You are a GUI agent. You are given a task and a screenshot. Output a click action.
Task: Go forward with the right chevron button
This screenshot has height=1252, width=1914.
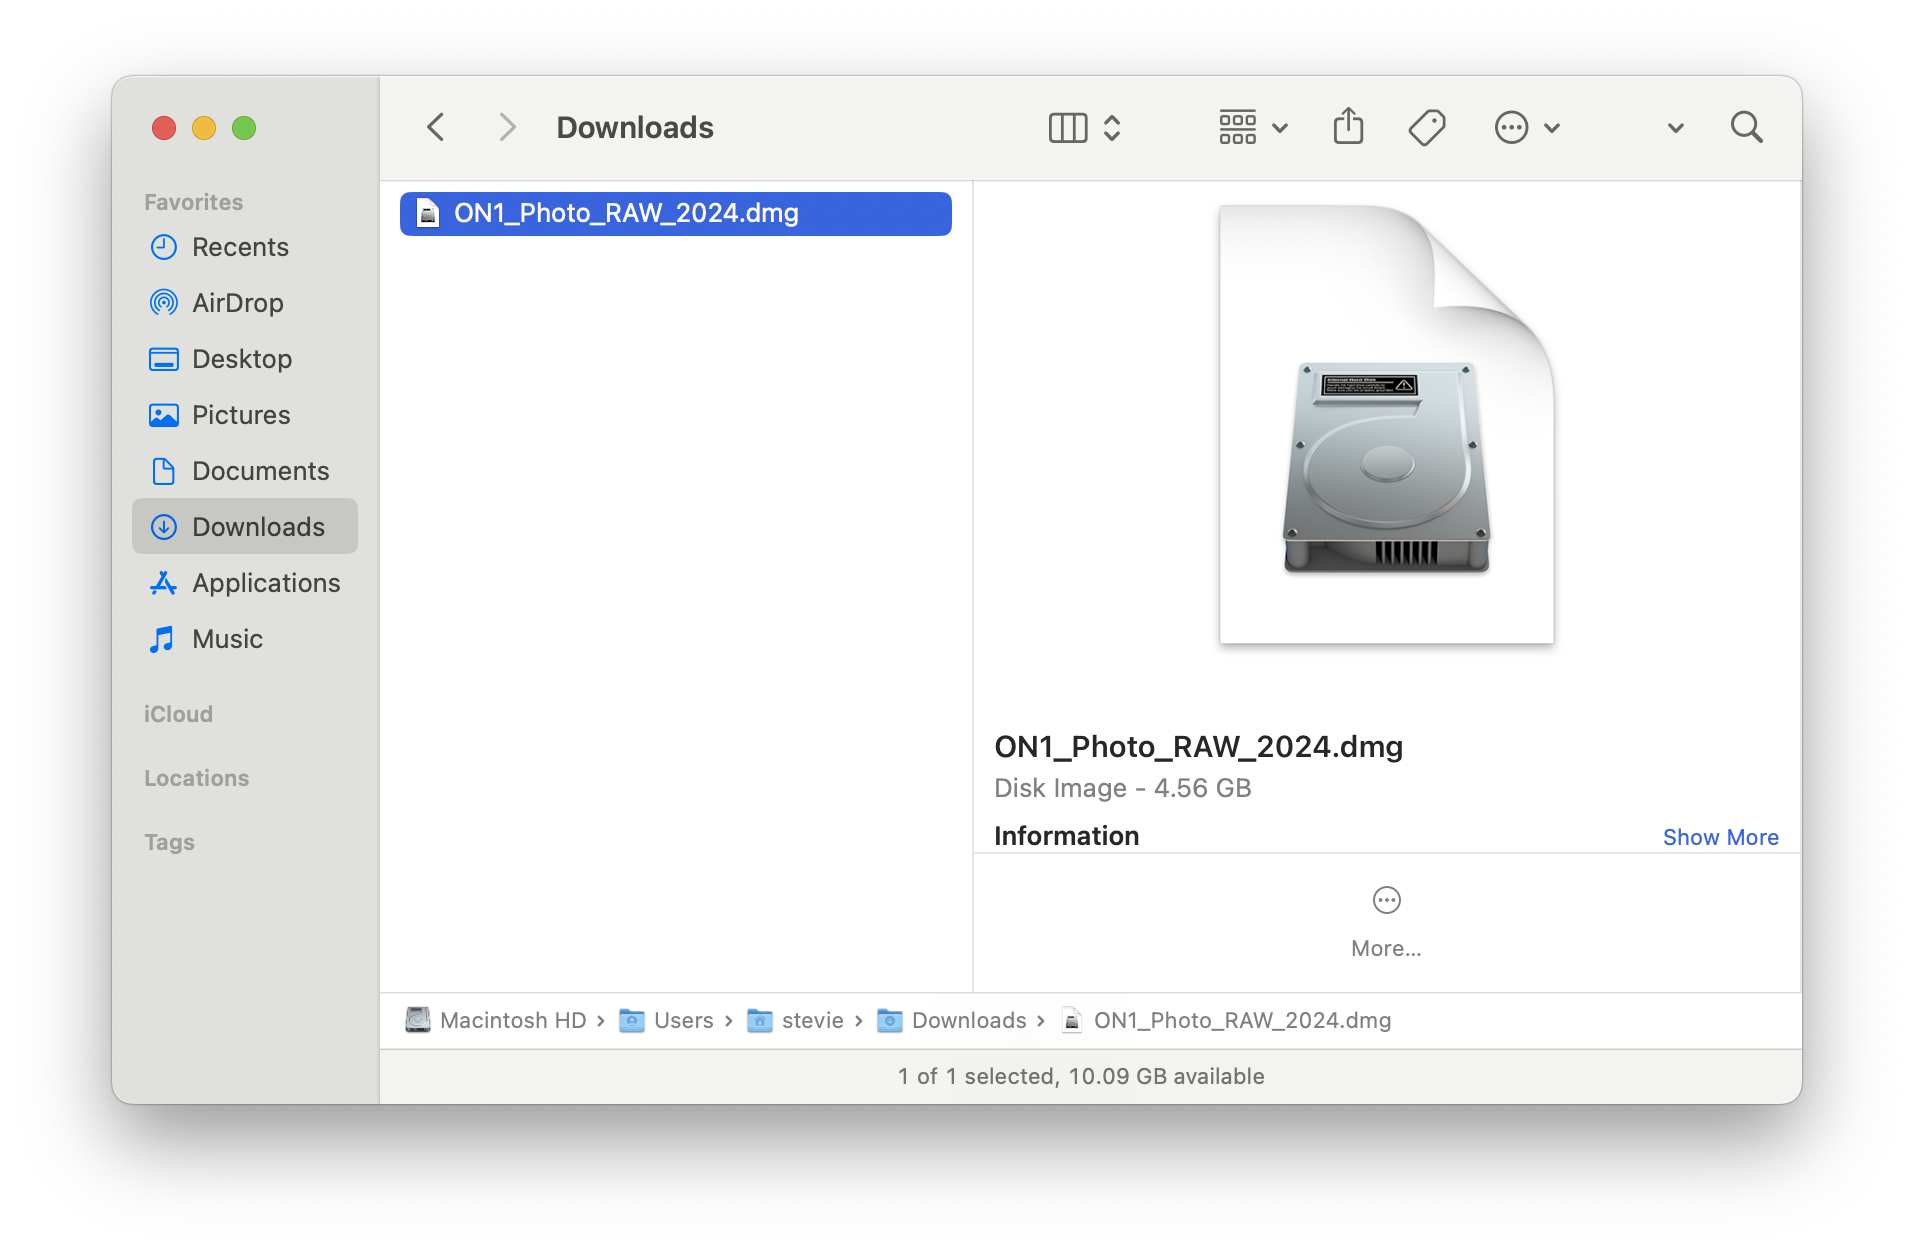(x=507, y=127)
